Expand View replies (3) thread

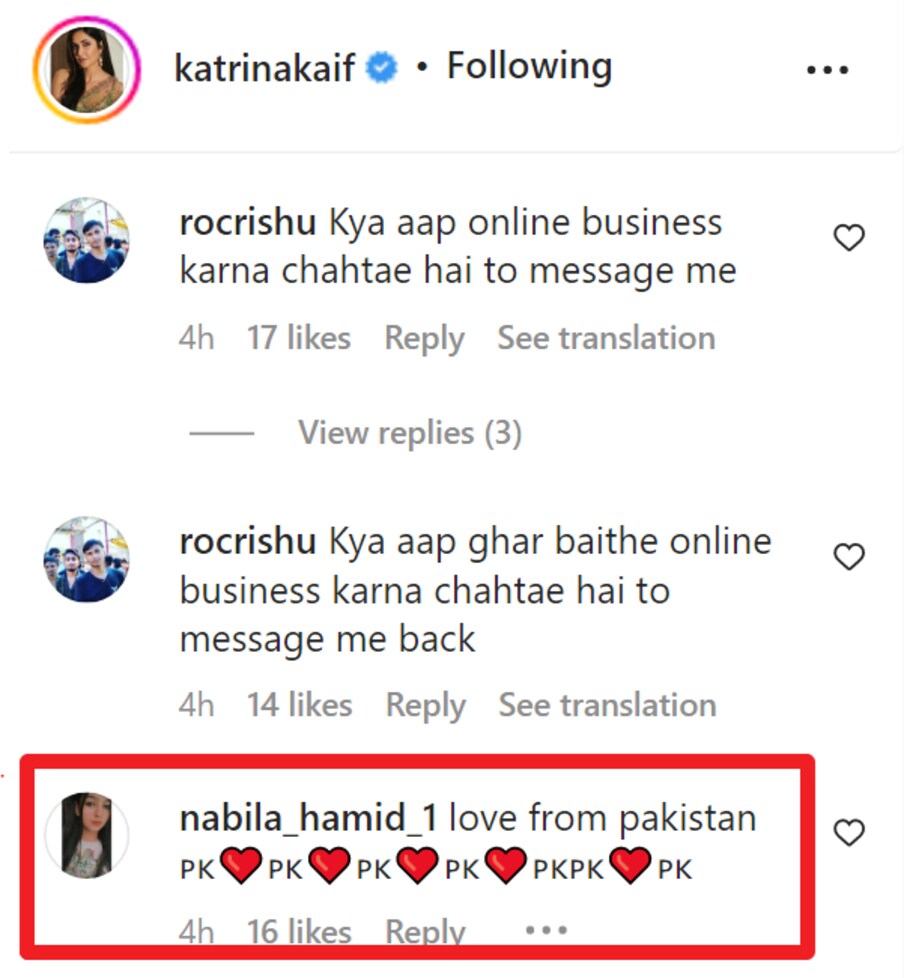409,433
